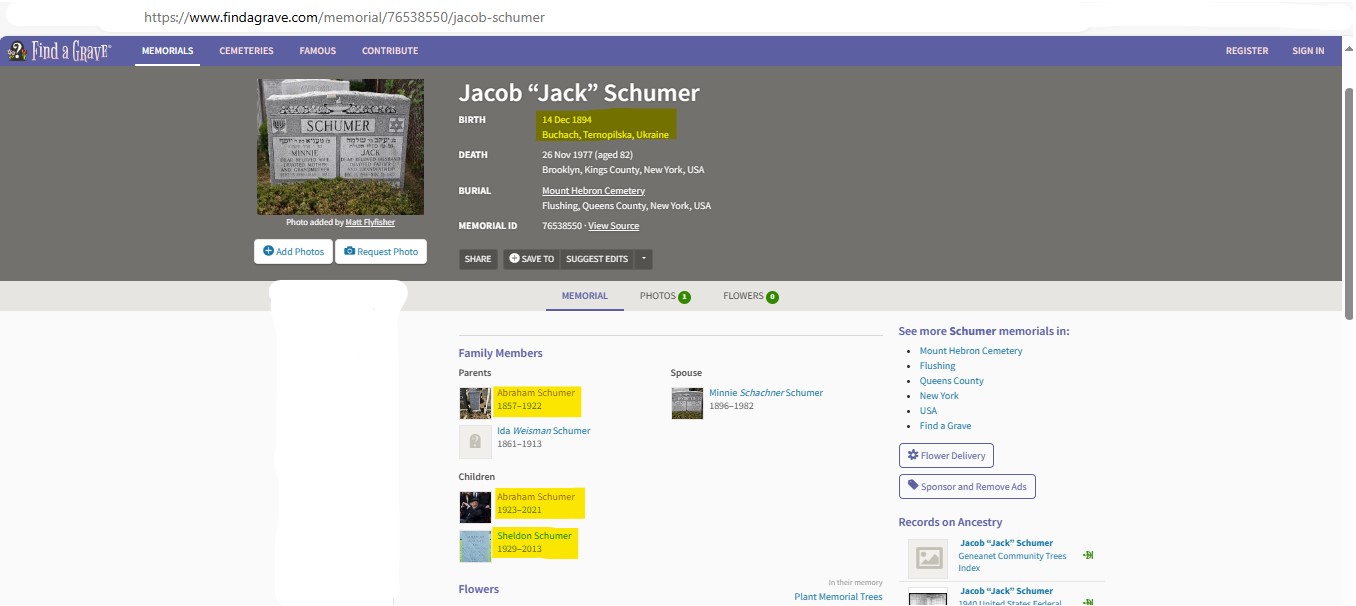Click the arrow icon beside 1940 Federal record
The width and height of the screenshot is (1356, 606).
(x=1088, y=602)
